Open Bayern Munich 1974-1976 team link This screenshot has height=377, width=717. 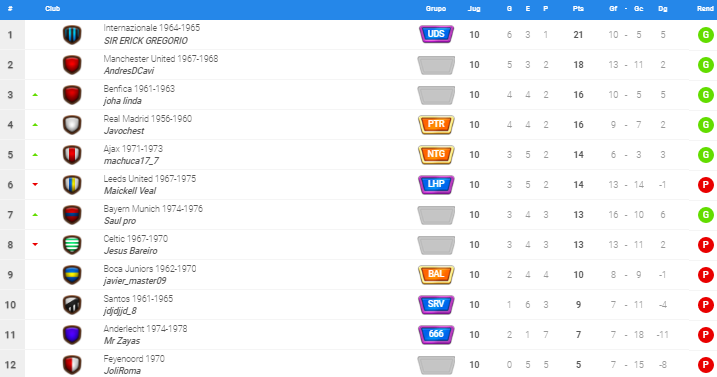click(153, 209)
